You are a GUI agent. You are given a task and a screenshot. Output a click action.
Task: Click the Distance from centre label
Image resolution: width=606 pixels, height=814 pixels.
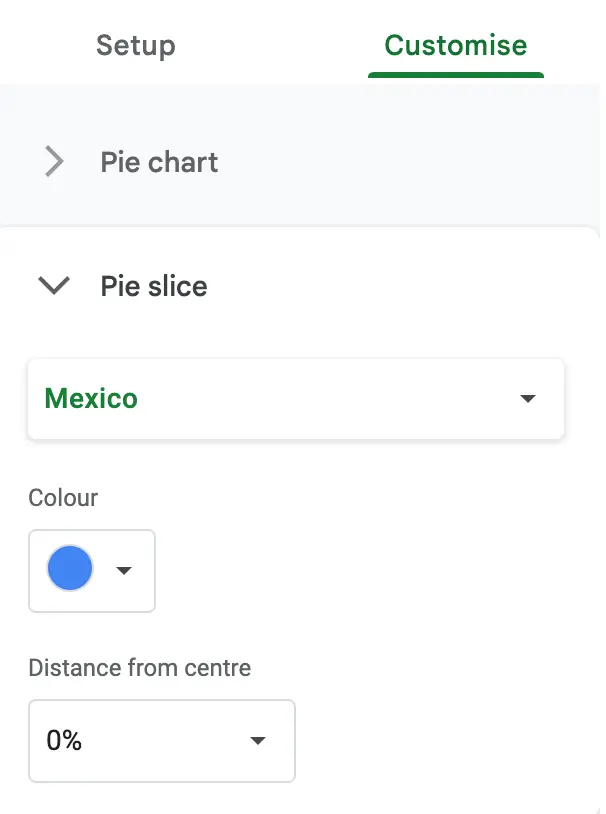click(140, 667)
